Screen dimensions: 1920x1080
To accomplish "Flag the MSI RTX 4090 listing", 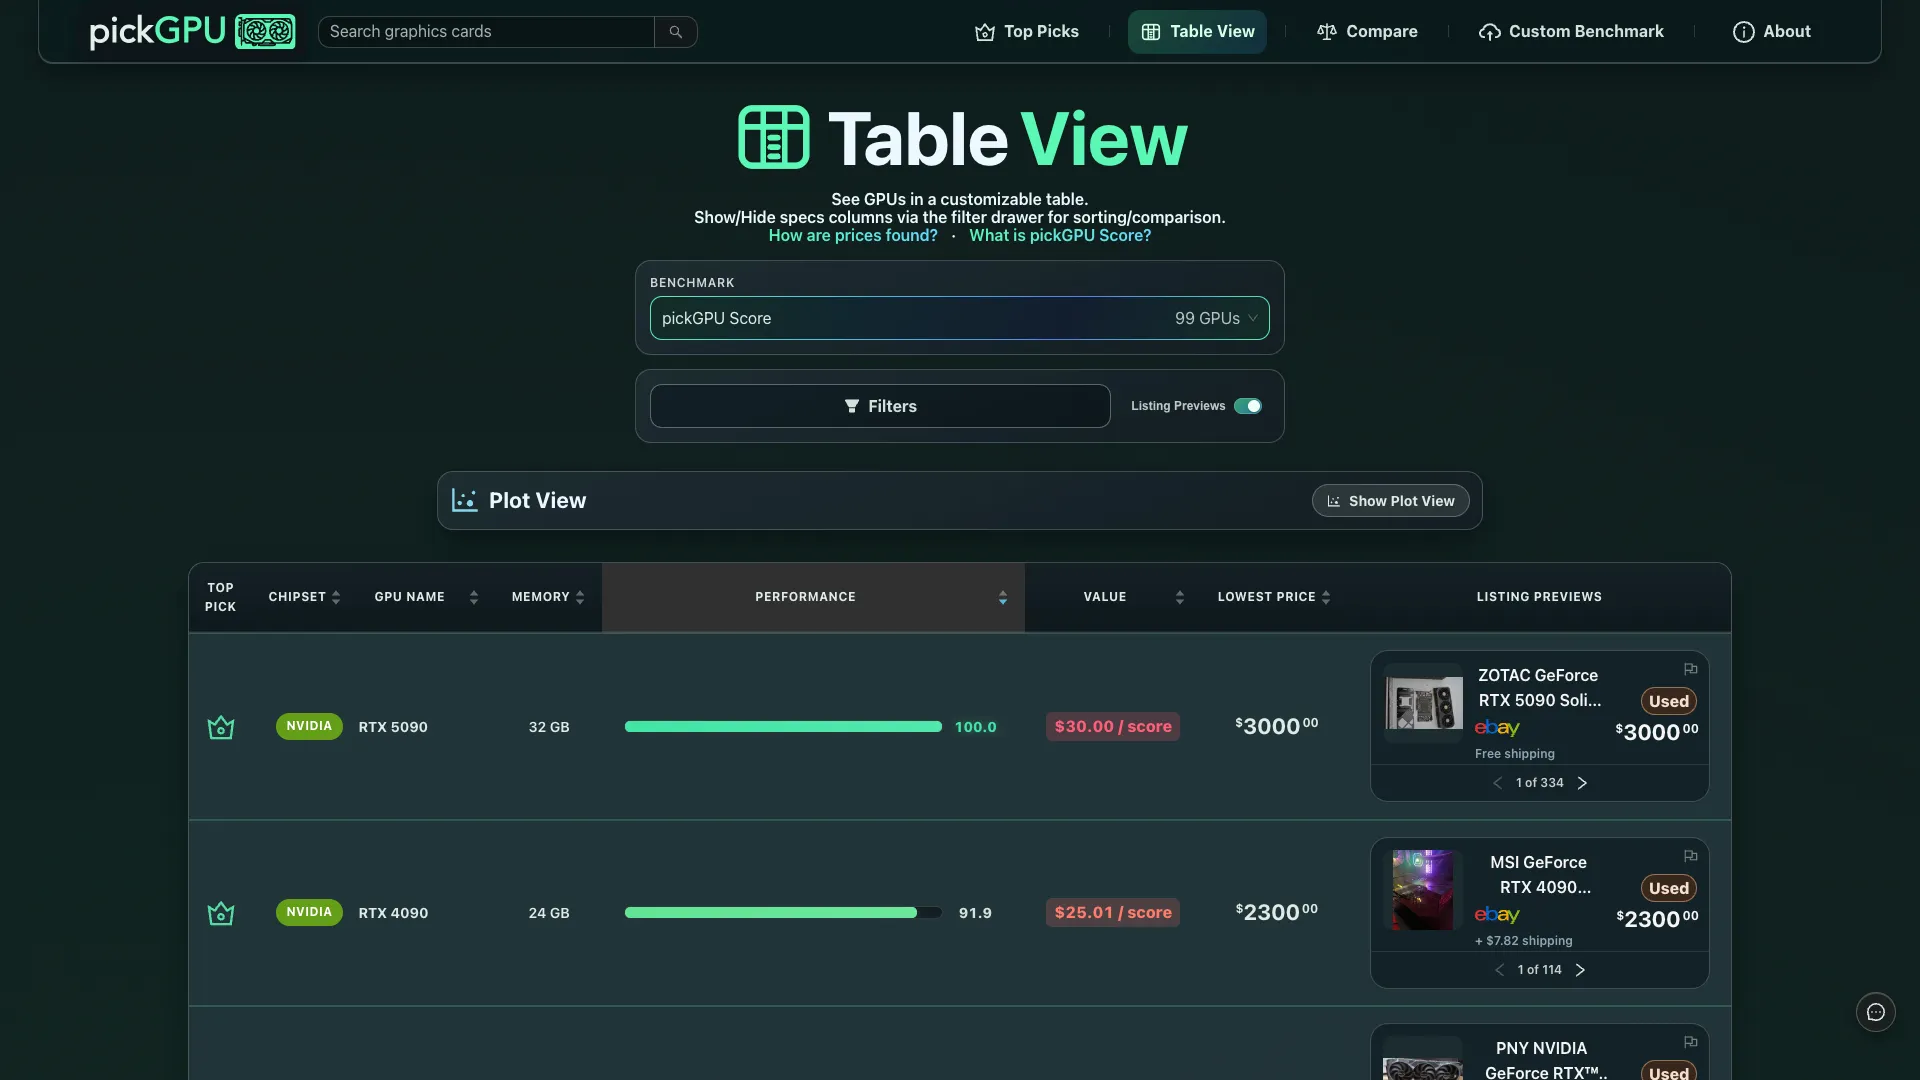I will click(1690, 856).
